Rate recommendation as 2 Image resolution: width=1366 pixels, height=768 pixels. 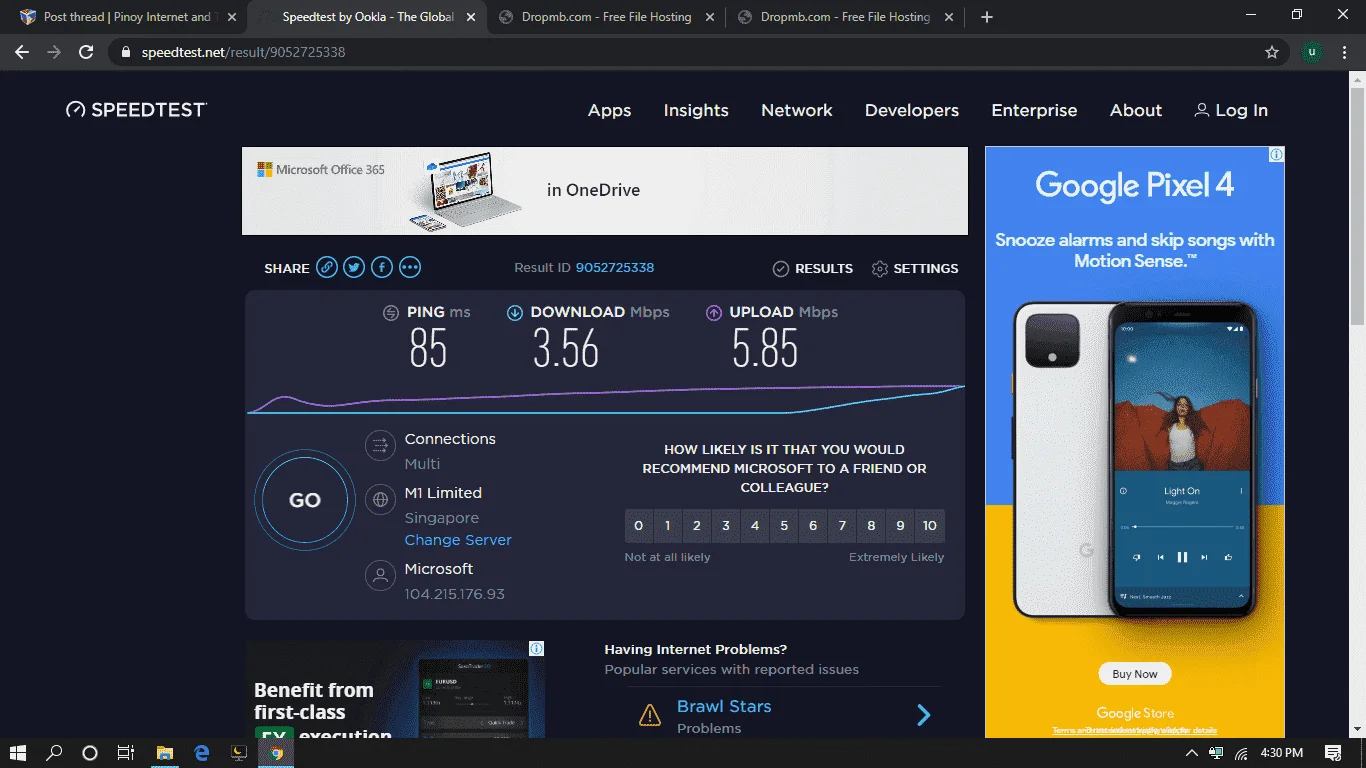tap(697, 526)
